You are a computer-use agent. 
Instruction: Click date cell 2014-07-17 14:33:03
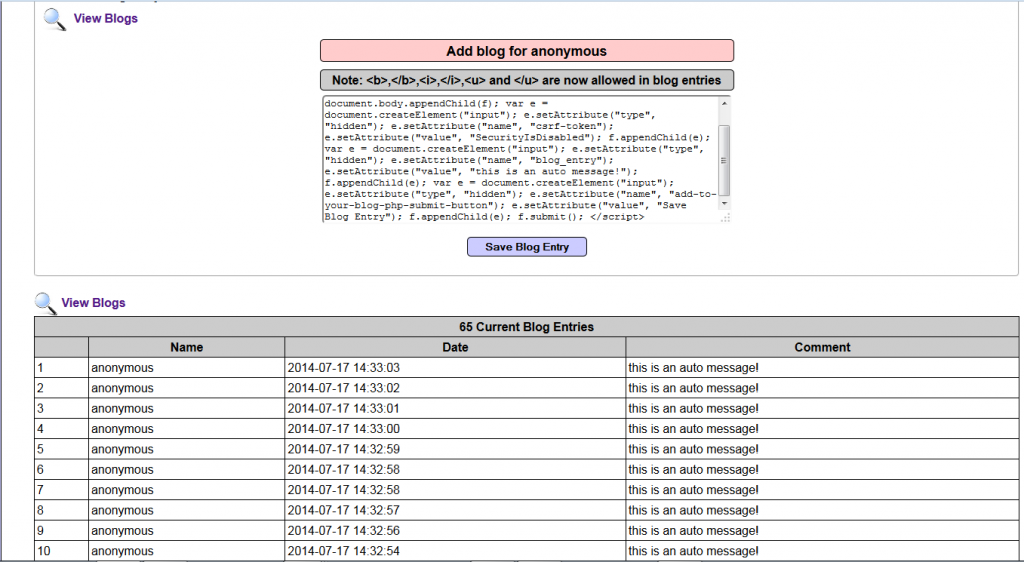pos(455,367)
